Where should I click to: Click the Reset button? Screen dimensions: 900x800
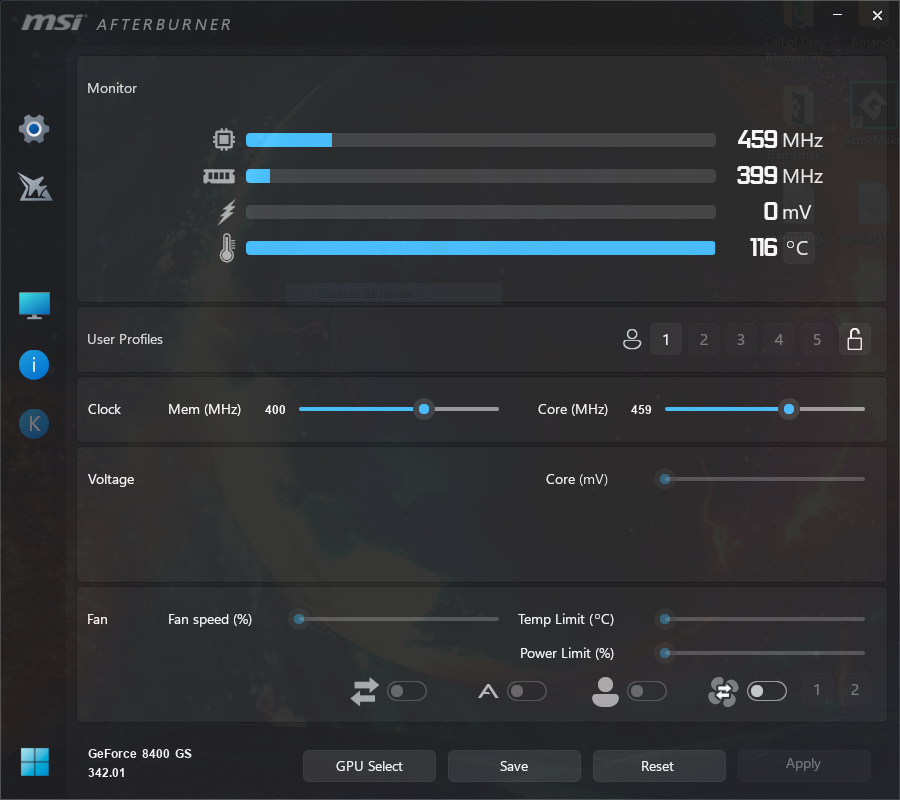659,766
